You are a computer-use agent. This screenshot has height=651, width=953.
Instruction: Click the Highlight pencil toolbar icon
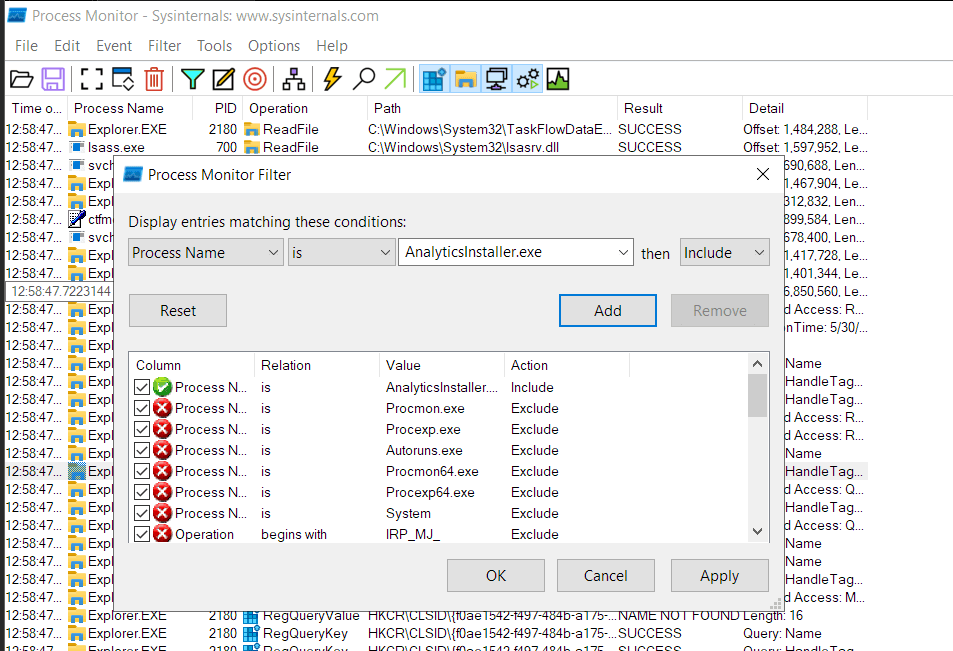223,79
